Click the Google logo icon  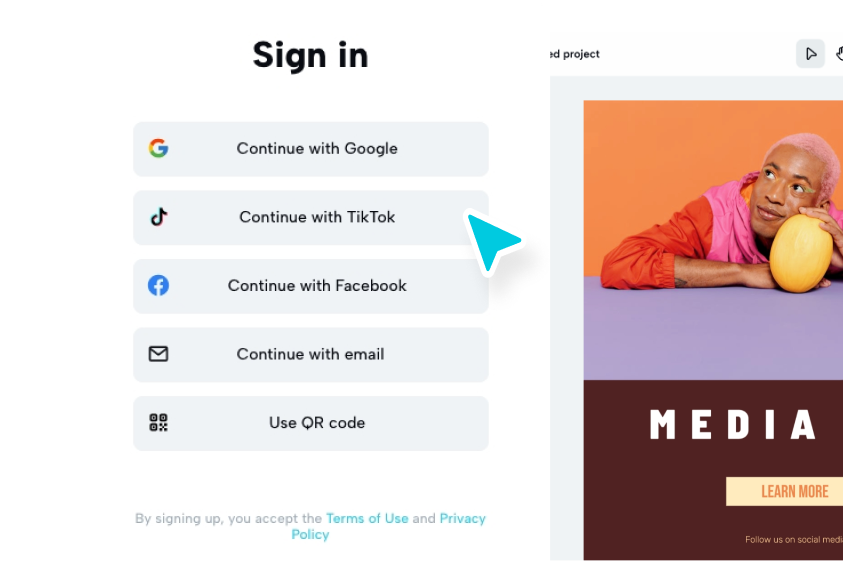pos(159,148)
